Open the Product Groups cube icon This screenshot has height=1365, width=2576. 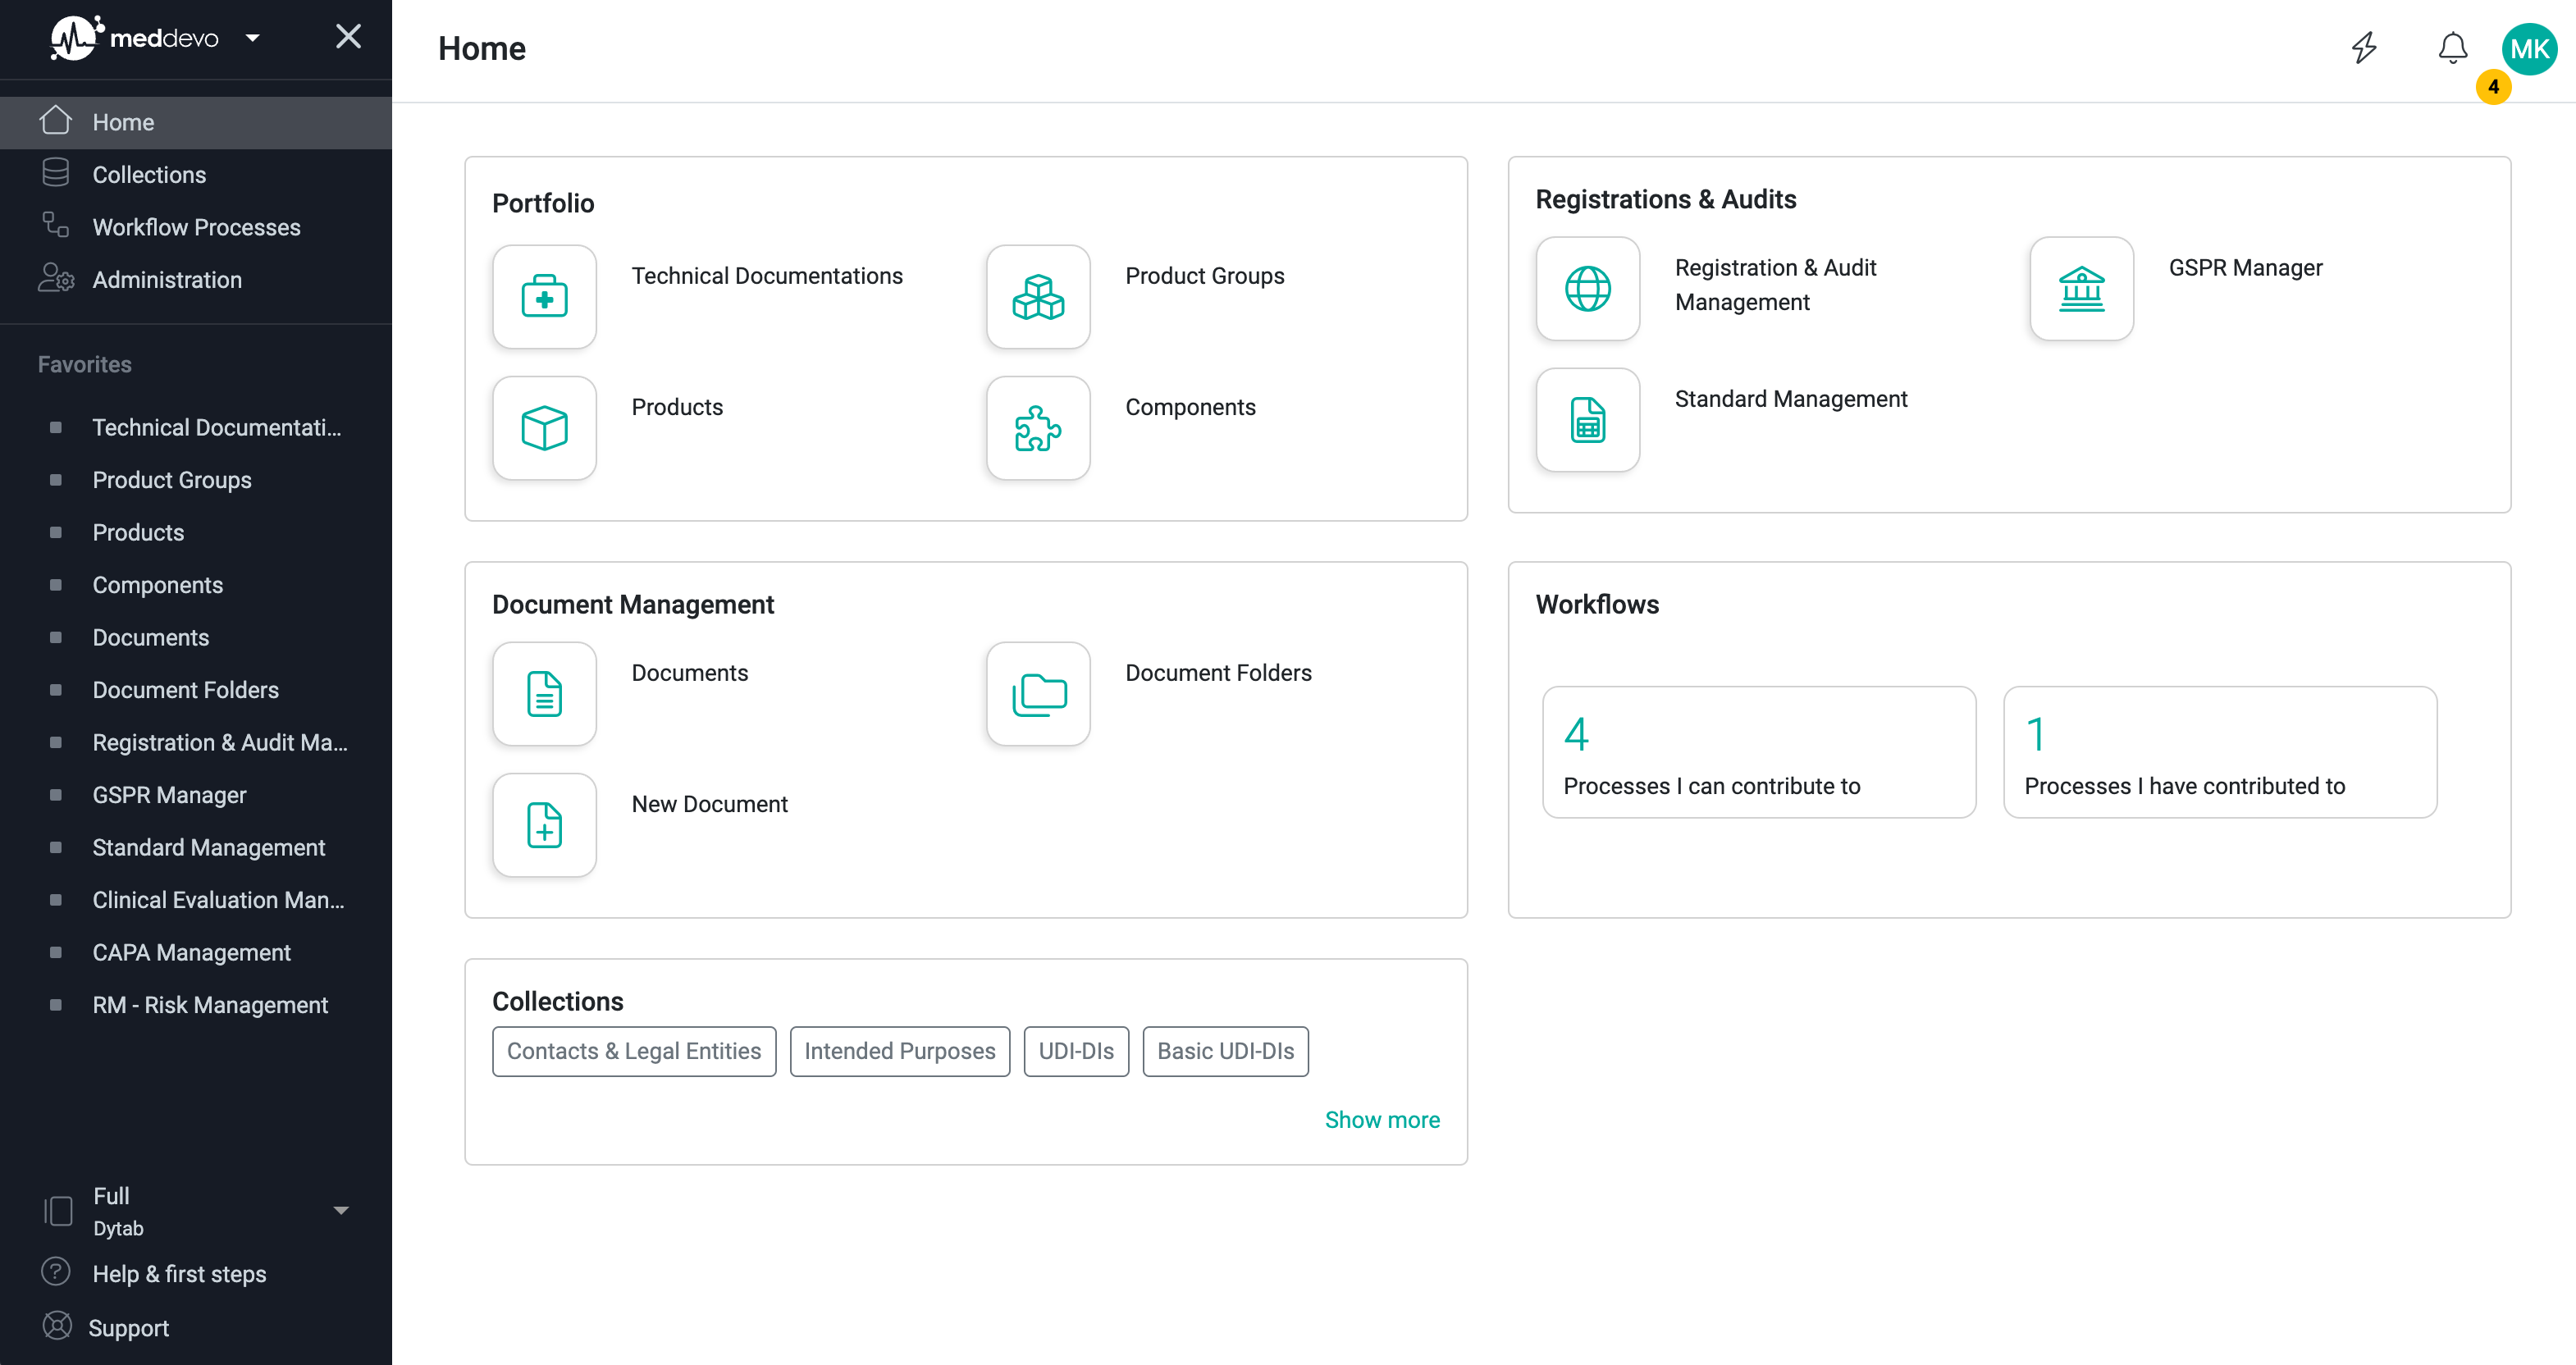click(1038, 296)
